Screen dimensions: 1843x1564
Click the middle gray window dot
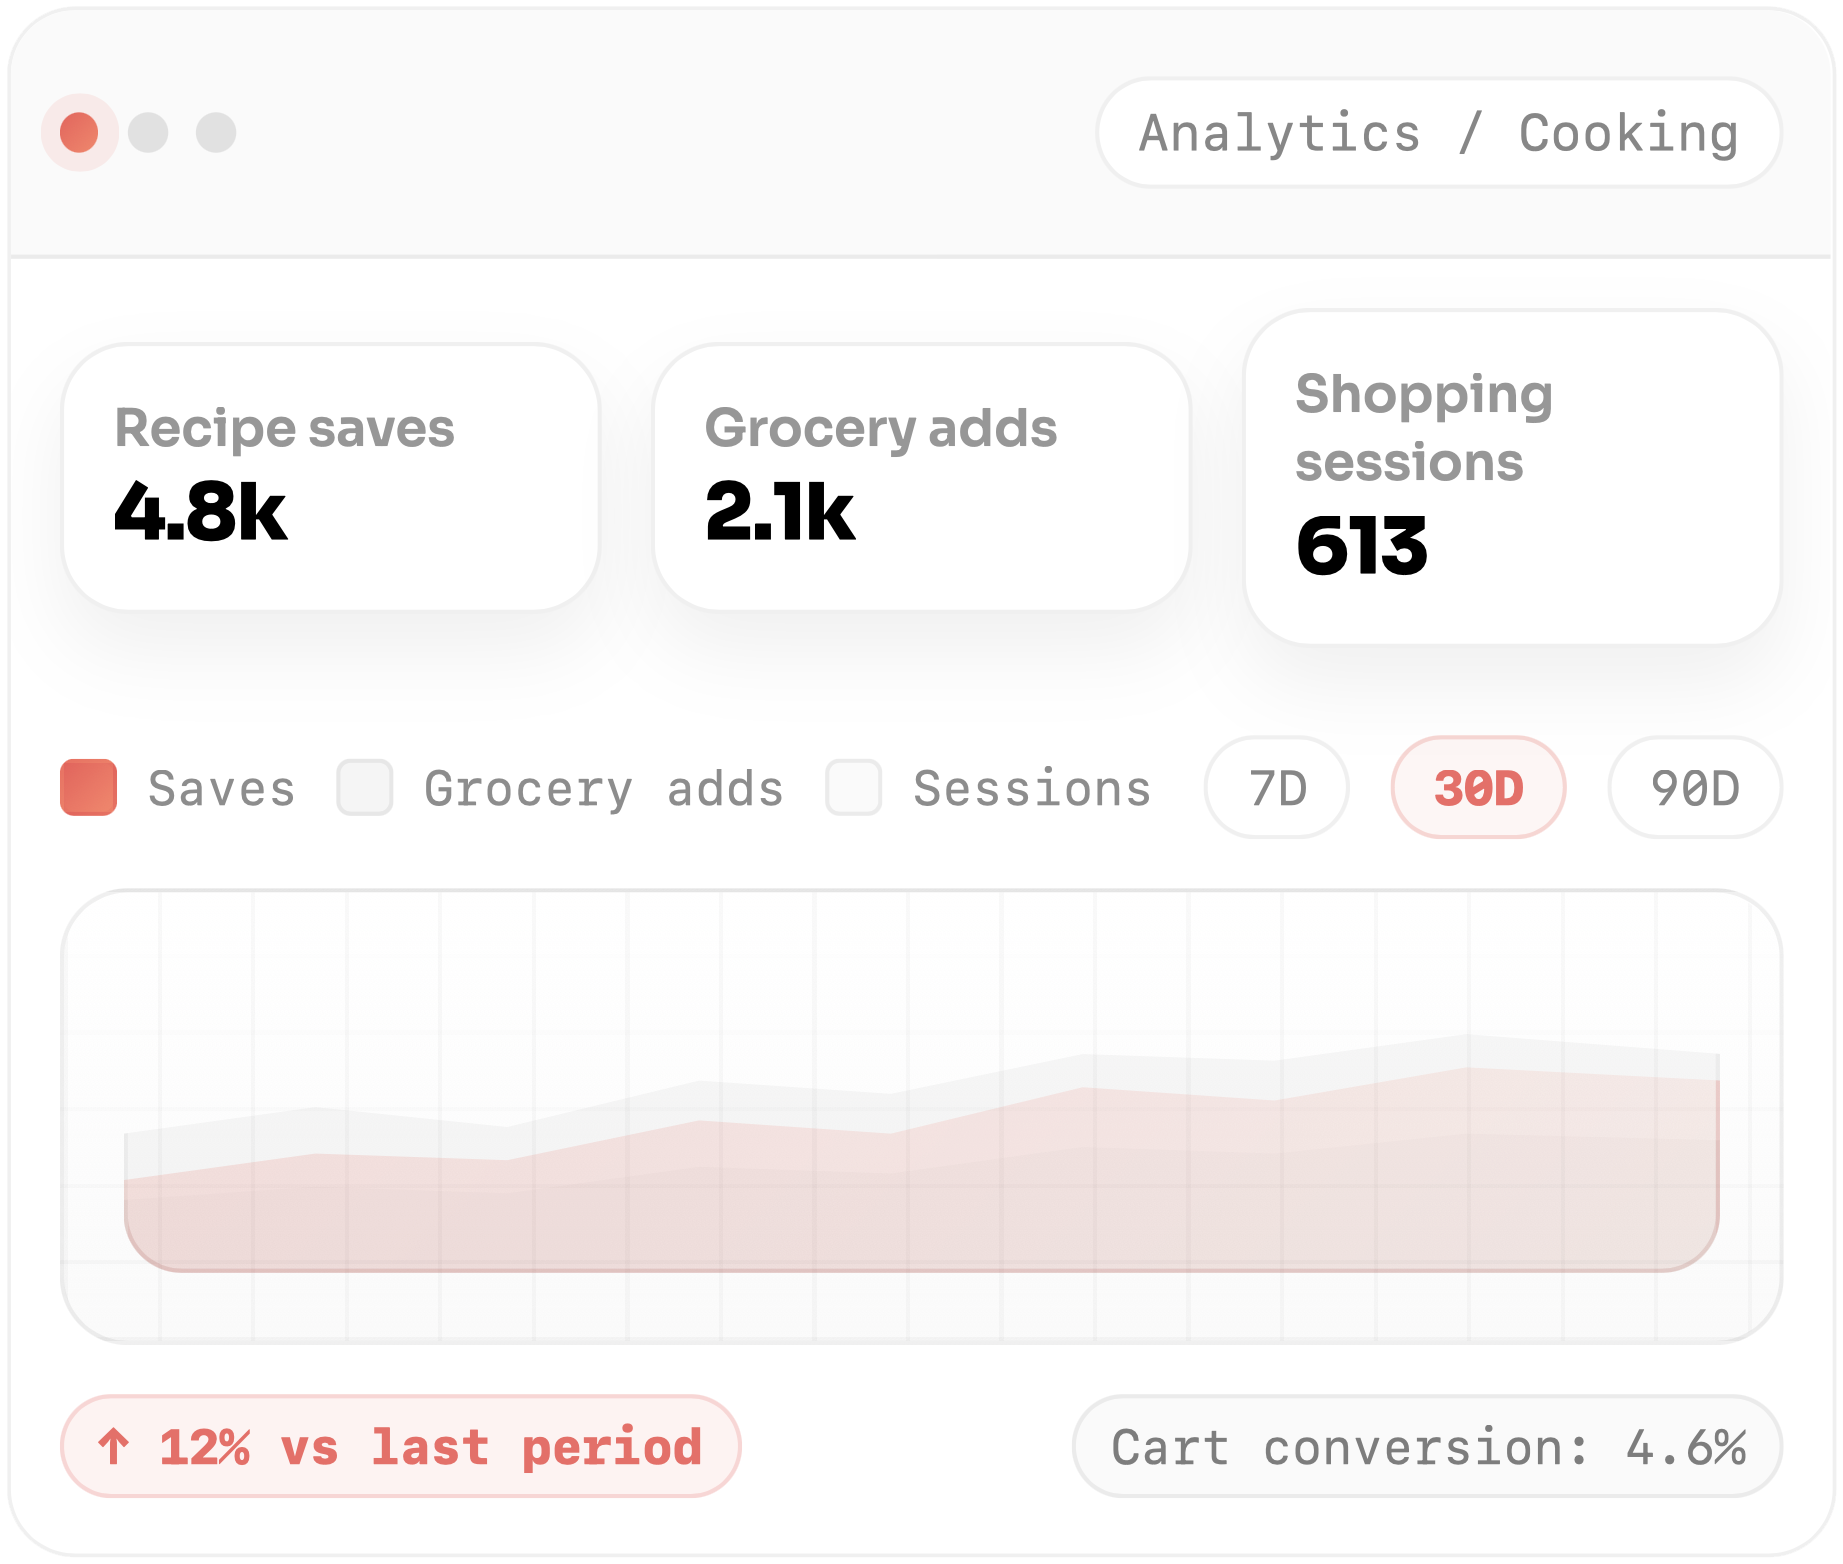(x=146, y=131)
